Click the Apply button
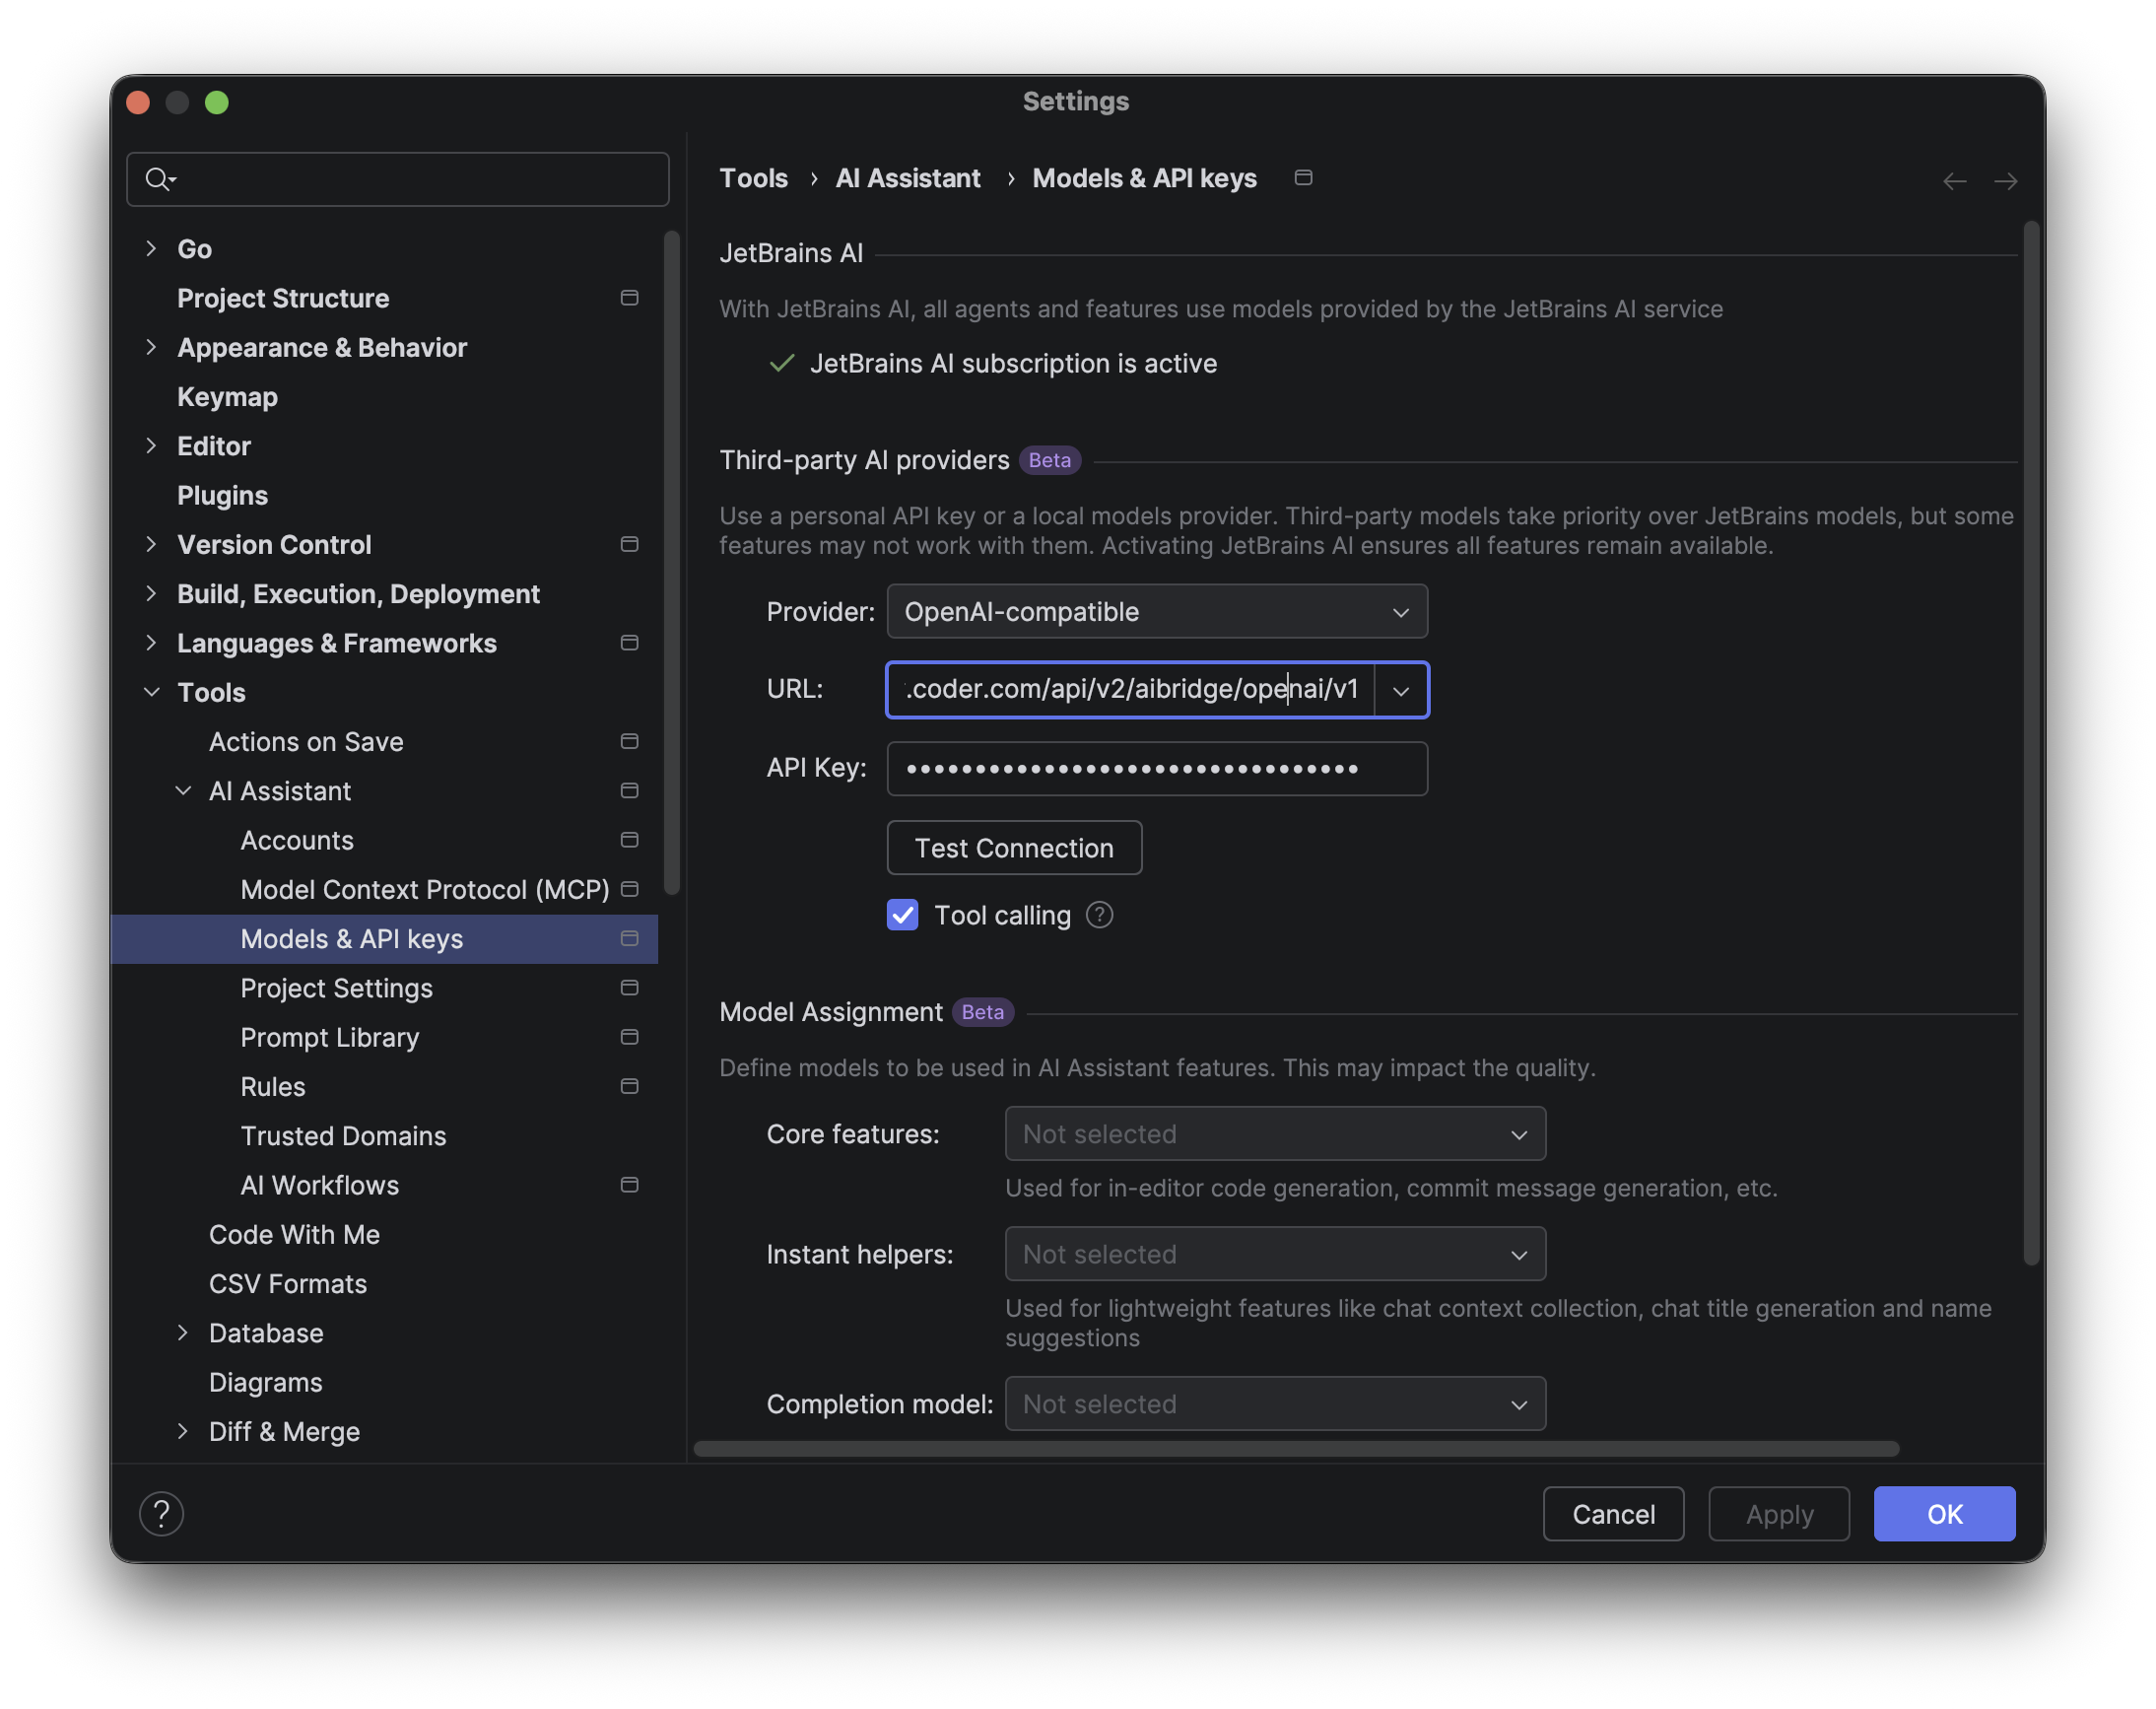The width and height of the screenshot is (2156, 1709). coord(1779,1514)
